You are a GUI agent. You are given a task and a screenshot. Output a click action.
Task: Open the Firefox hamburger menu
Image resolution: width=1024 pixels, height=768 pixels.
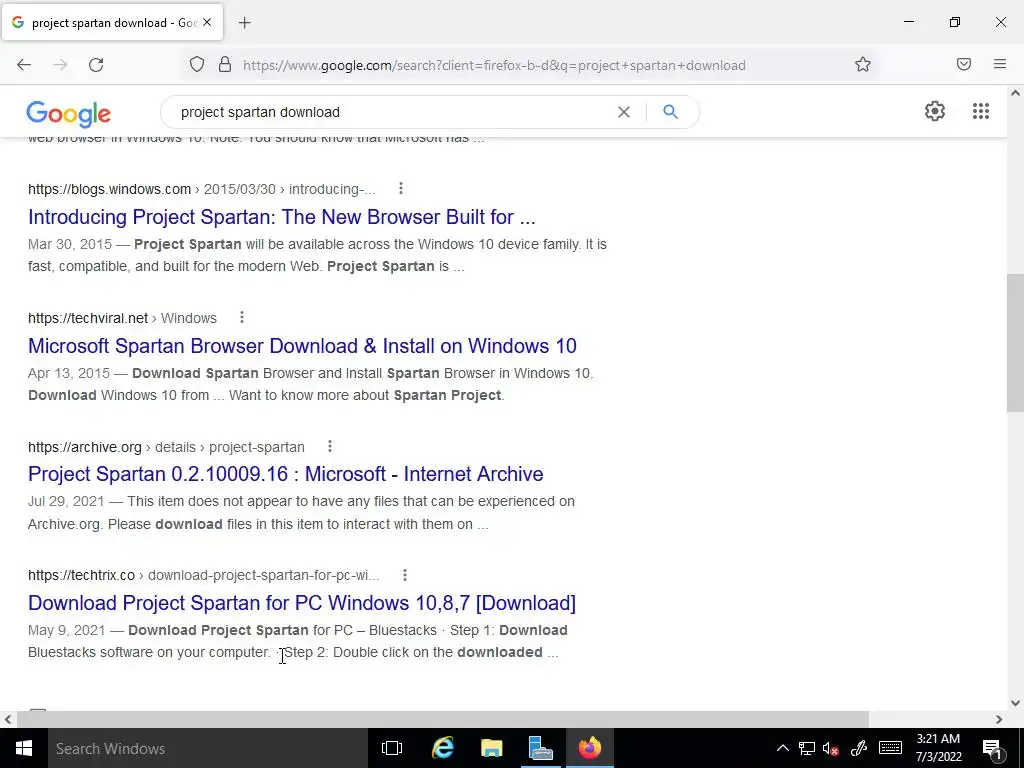point(1000,64)
